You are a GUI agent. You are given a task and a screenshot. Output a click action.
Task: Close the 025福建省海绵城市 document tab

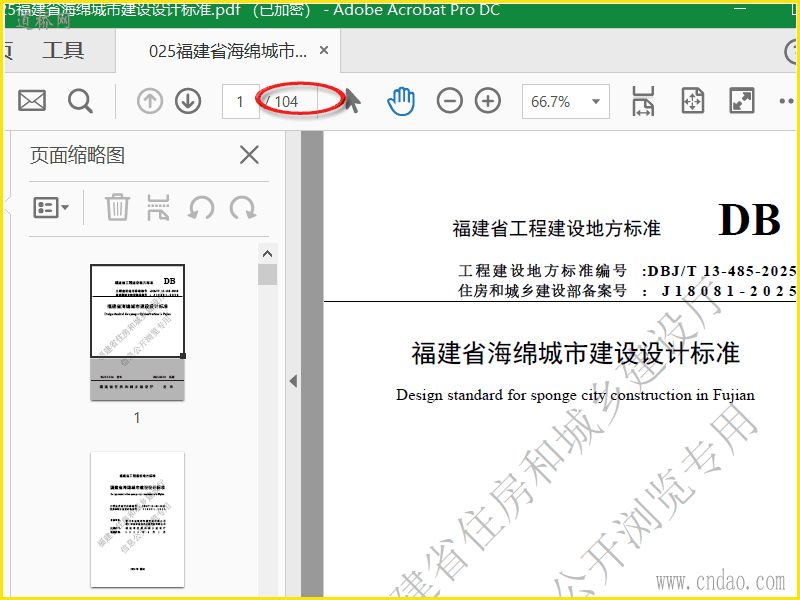[x=323, y=50]
